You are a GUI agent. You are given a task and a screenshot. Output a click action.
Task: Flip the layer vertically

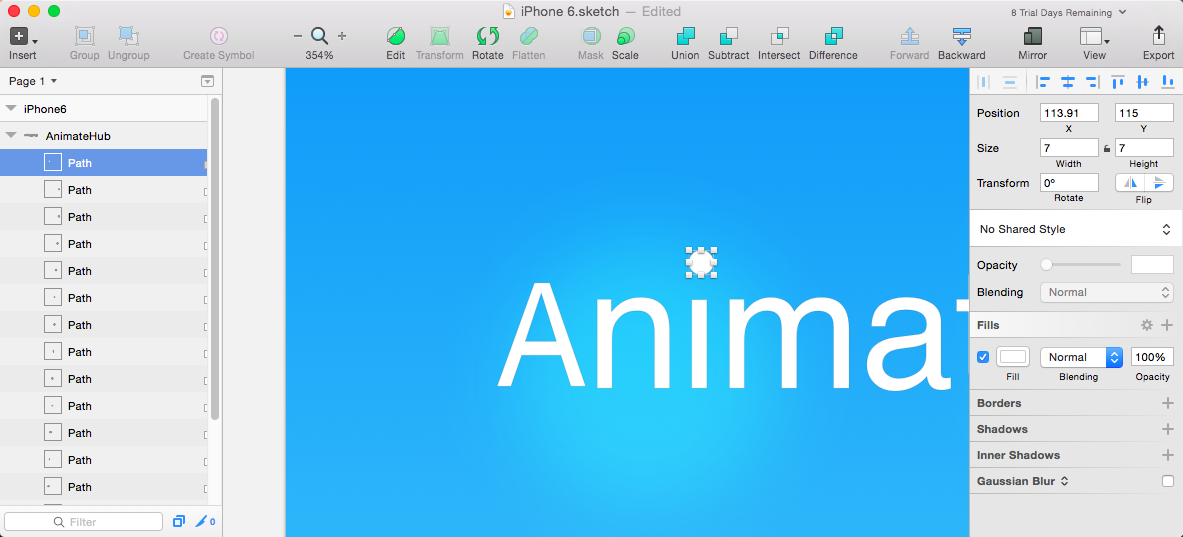[x=1160, y=183]
